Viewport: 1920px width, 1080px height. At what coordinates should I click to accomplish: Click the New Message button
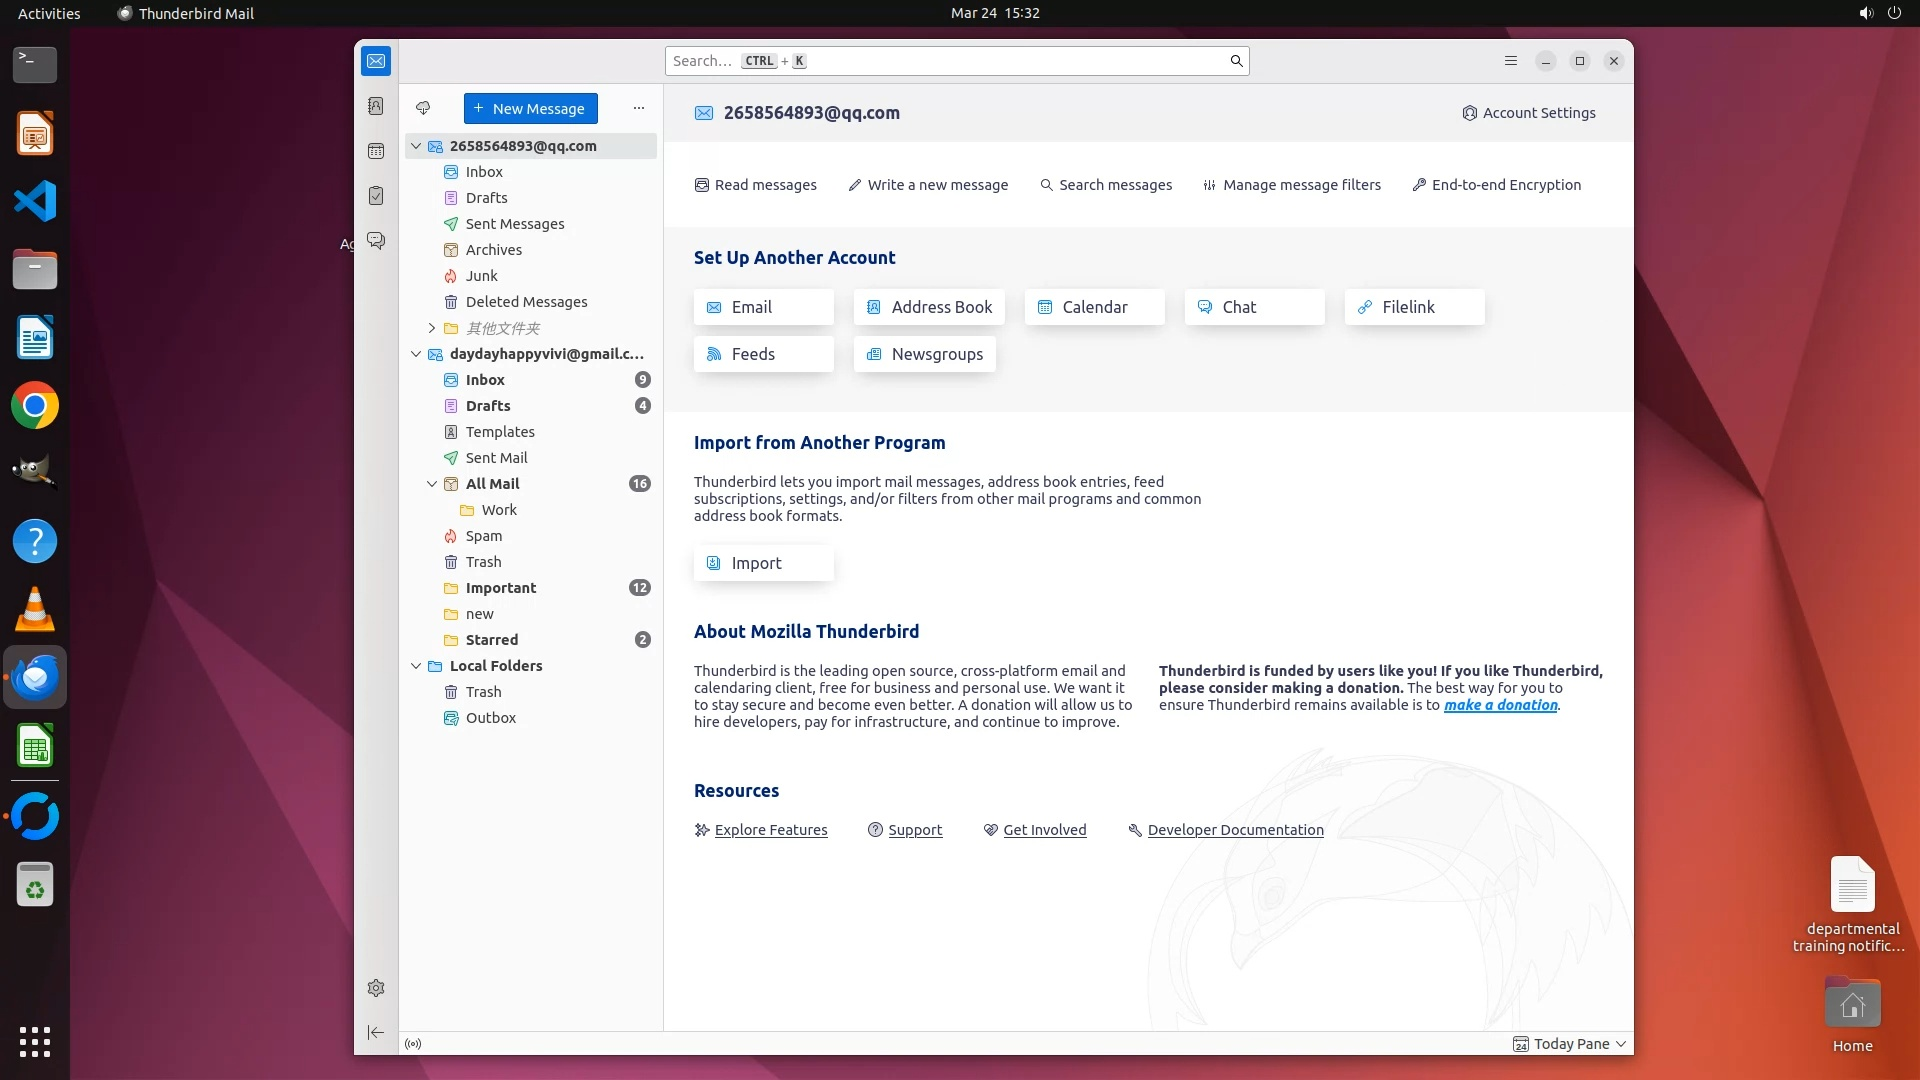click(531, 108)
